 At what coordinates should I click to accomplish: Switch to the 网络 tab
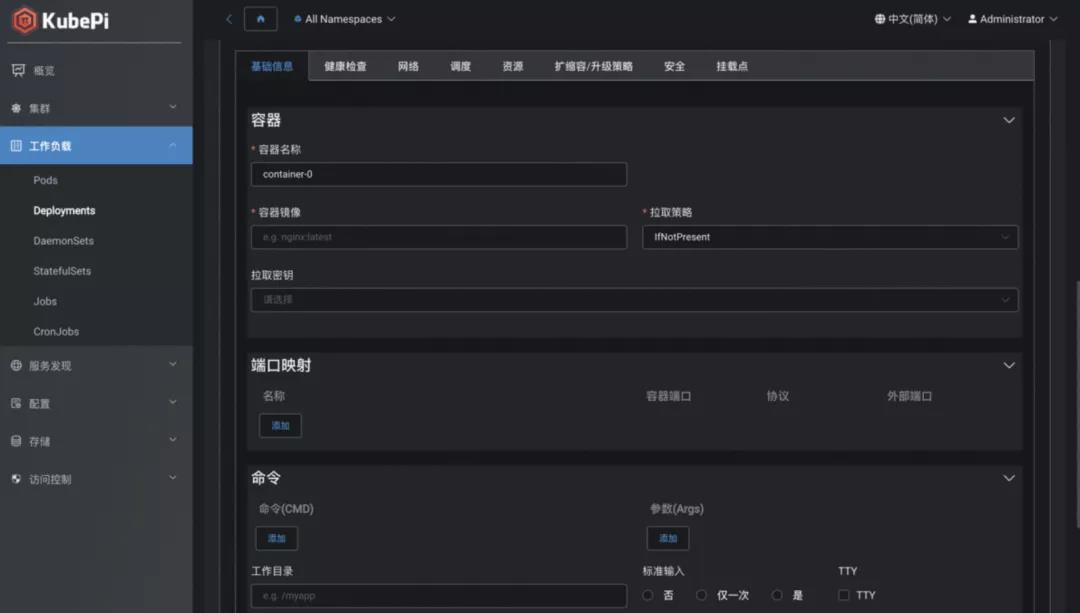click(x=408, y=66)
